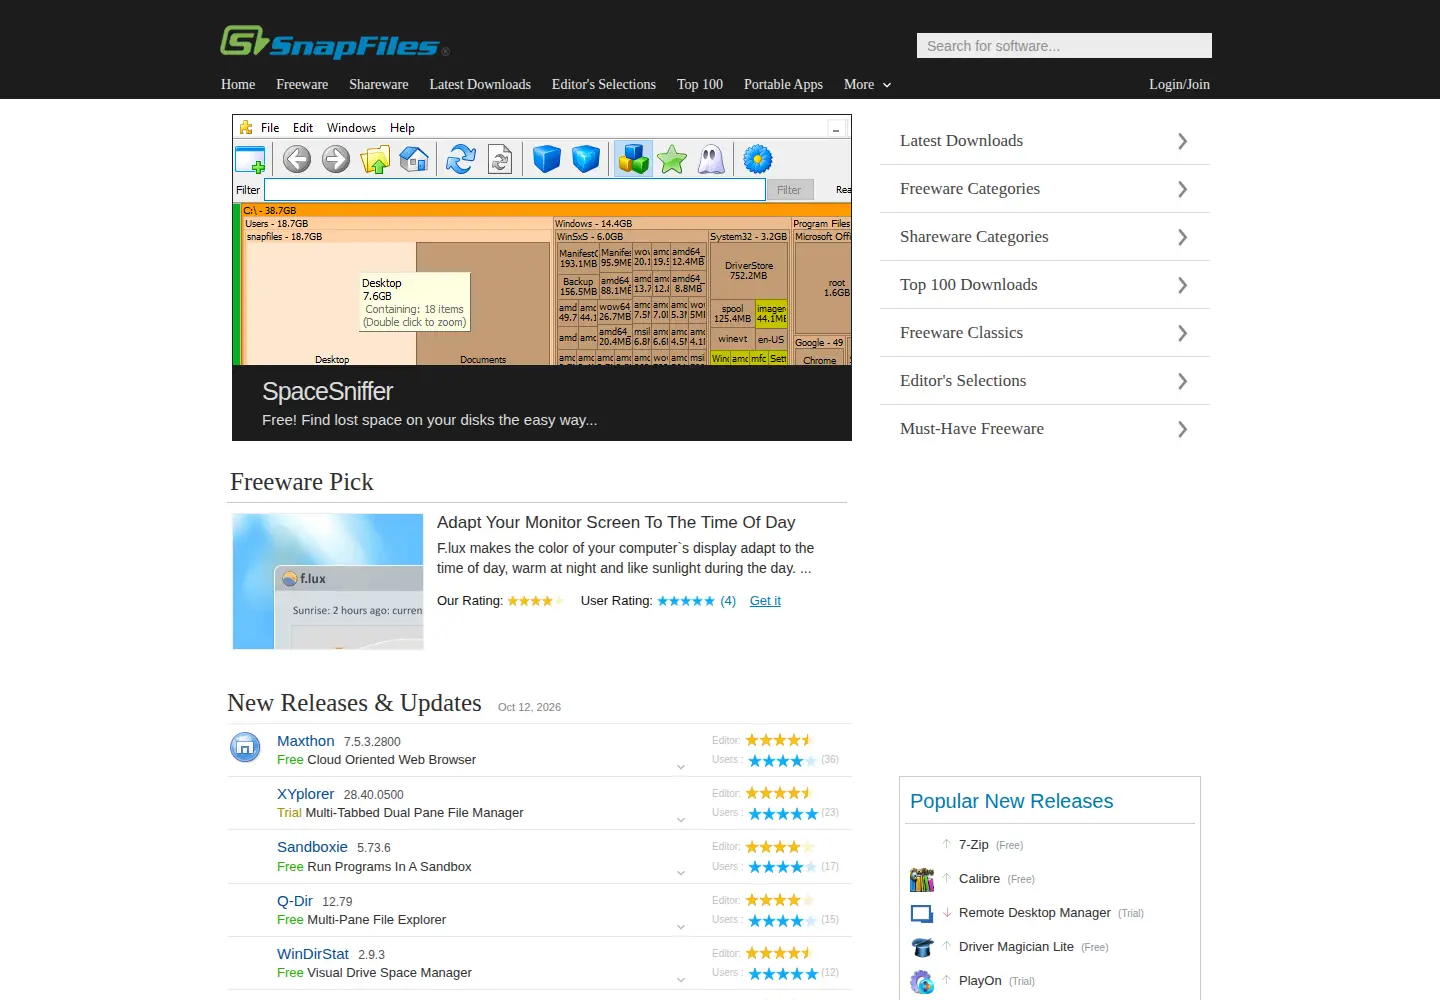Click the Freeware Pick heading

tap(301, 482)
